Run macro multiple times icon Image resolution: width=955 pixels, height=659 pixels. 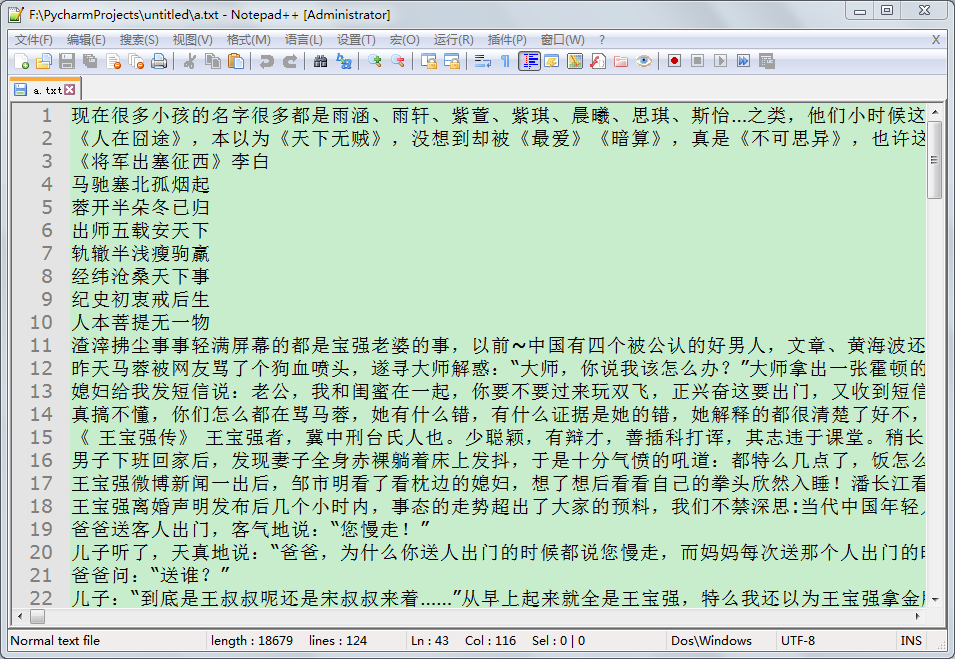(x=743, y=62)
